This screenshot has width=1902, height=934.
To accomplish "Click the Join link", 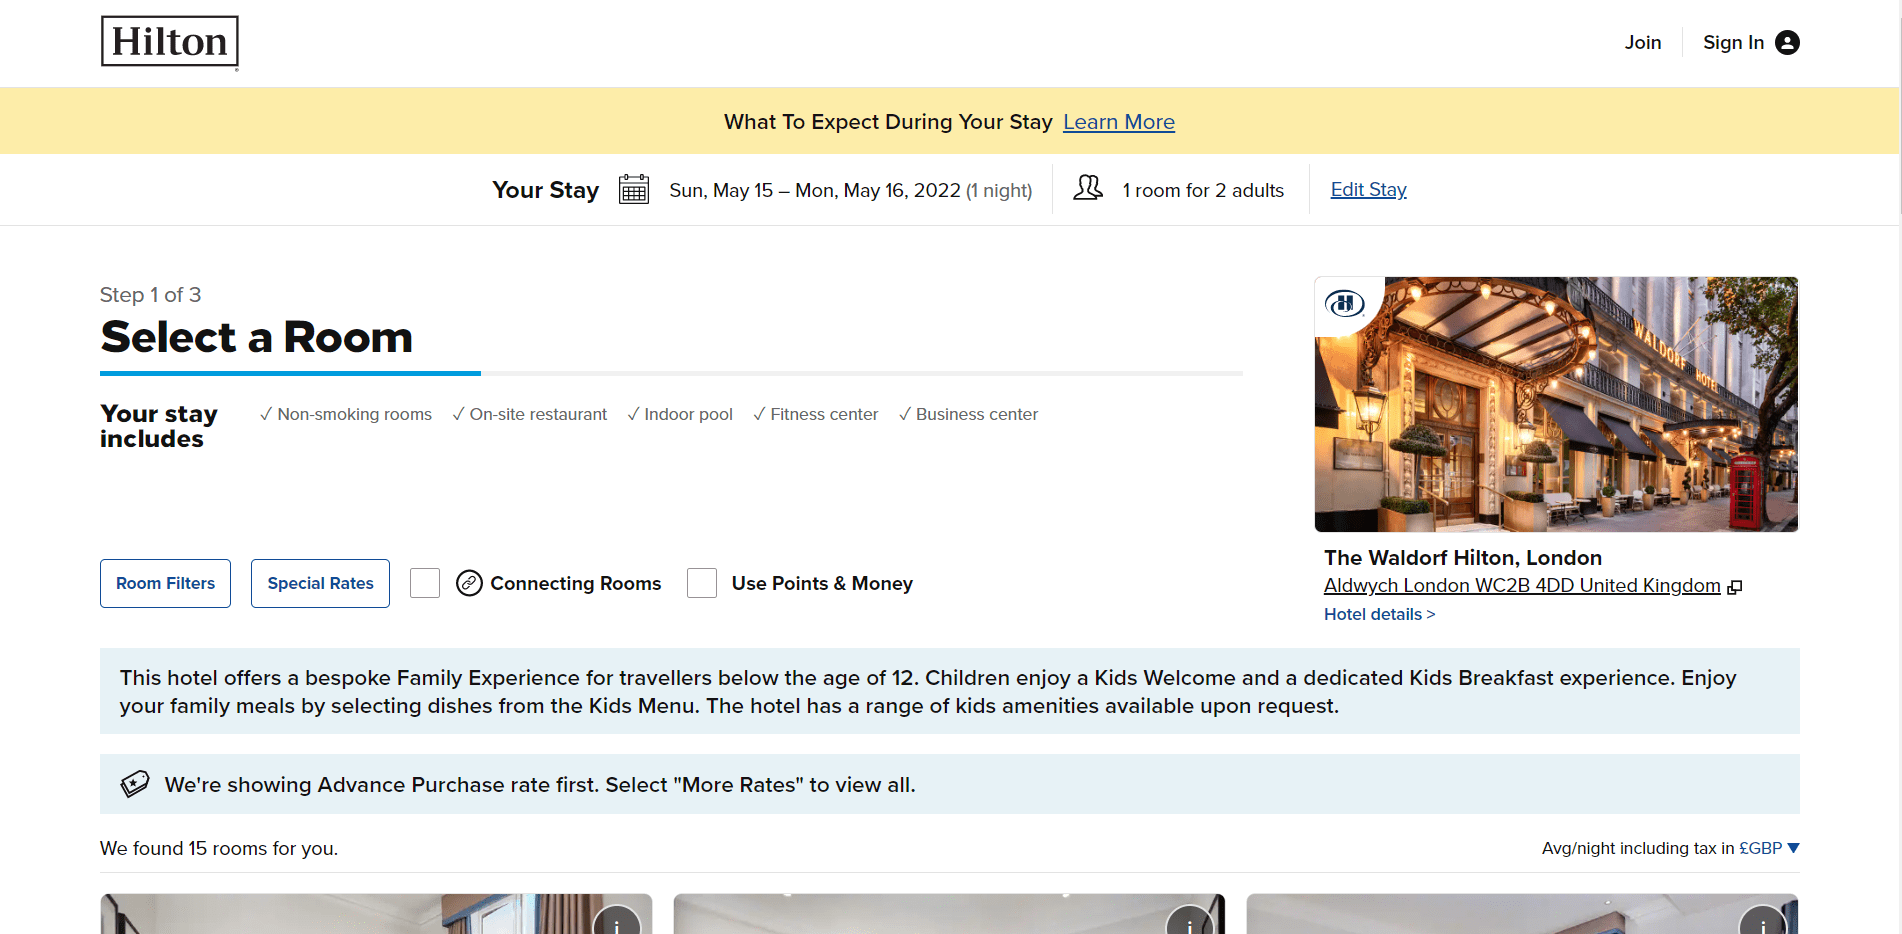I will tap(1643, 42).
